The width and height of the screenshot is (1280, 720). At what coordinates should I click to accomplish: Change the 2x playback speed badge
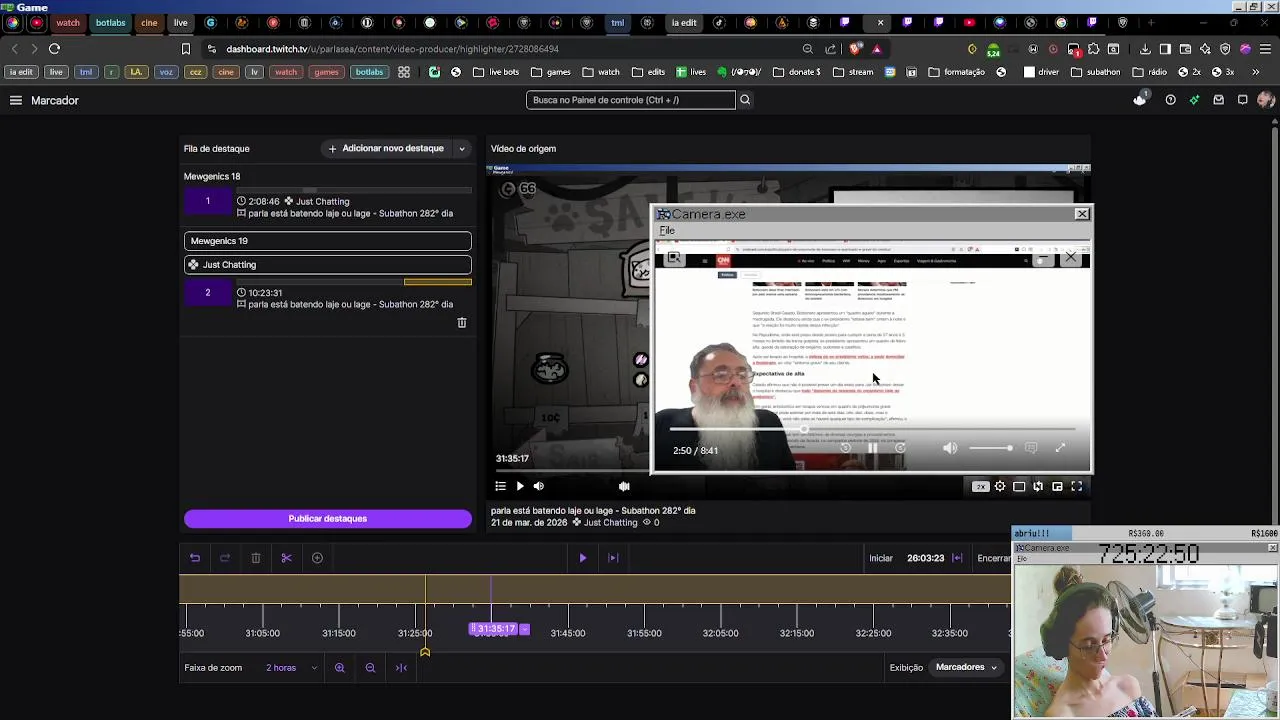click(x=980, y=487)
